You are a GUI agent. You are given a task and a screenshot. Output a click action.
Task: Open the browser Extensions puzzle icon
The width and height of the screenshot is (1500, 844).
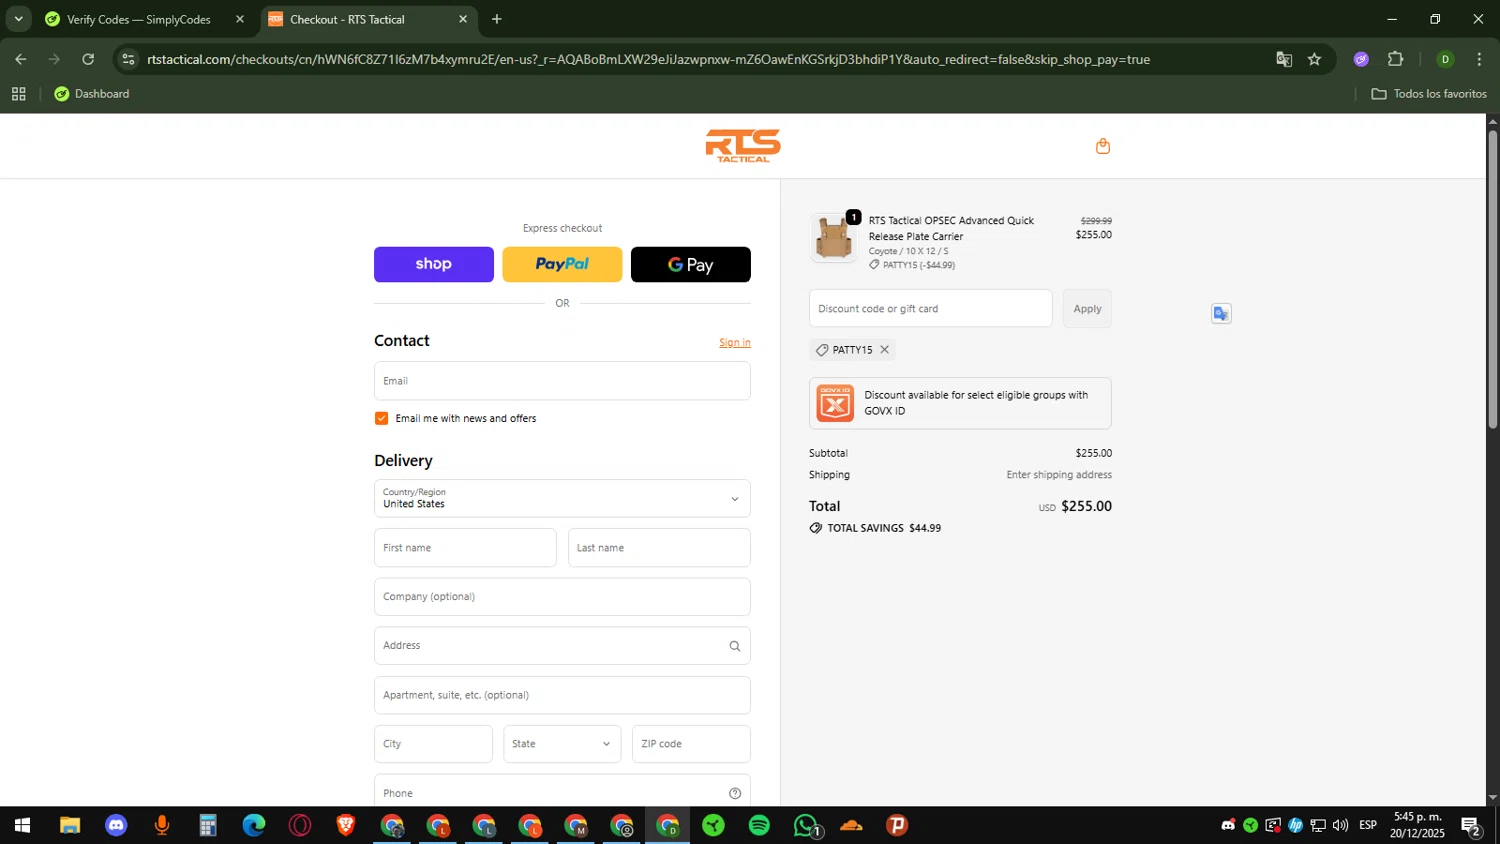(x=1396, y=60)
